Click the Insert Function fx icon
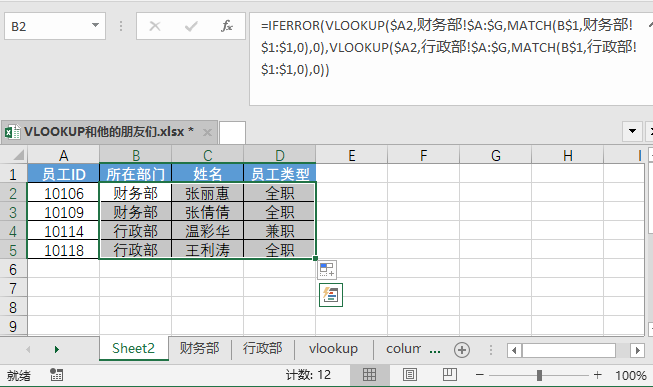Image resolution: width=653 pixels, height=387 pixels. [x=227, y=26]
